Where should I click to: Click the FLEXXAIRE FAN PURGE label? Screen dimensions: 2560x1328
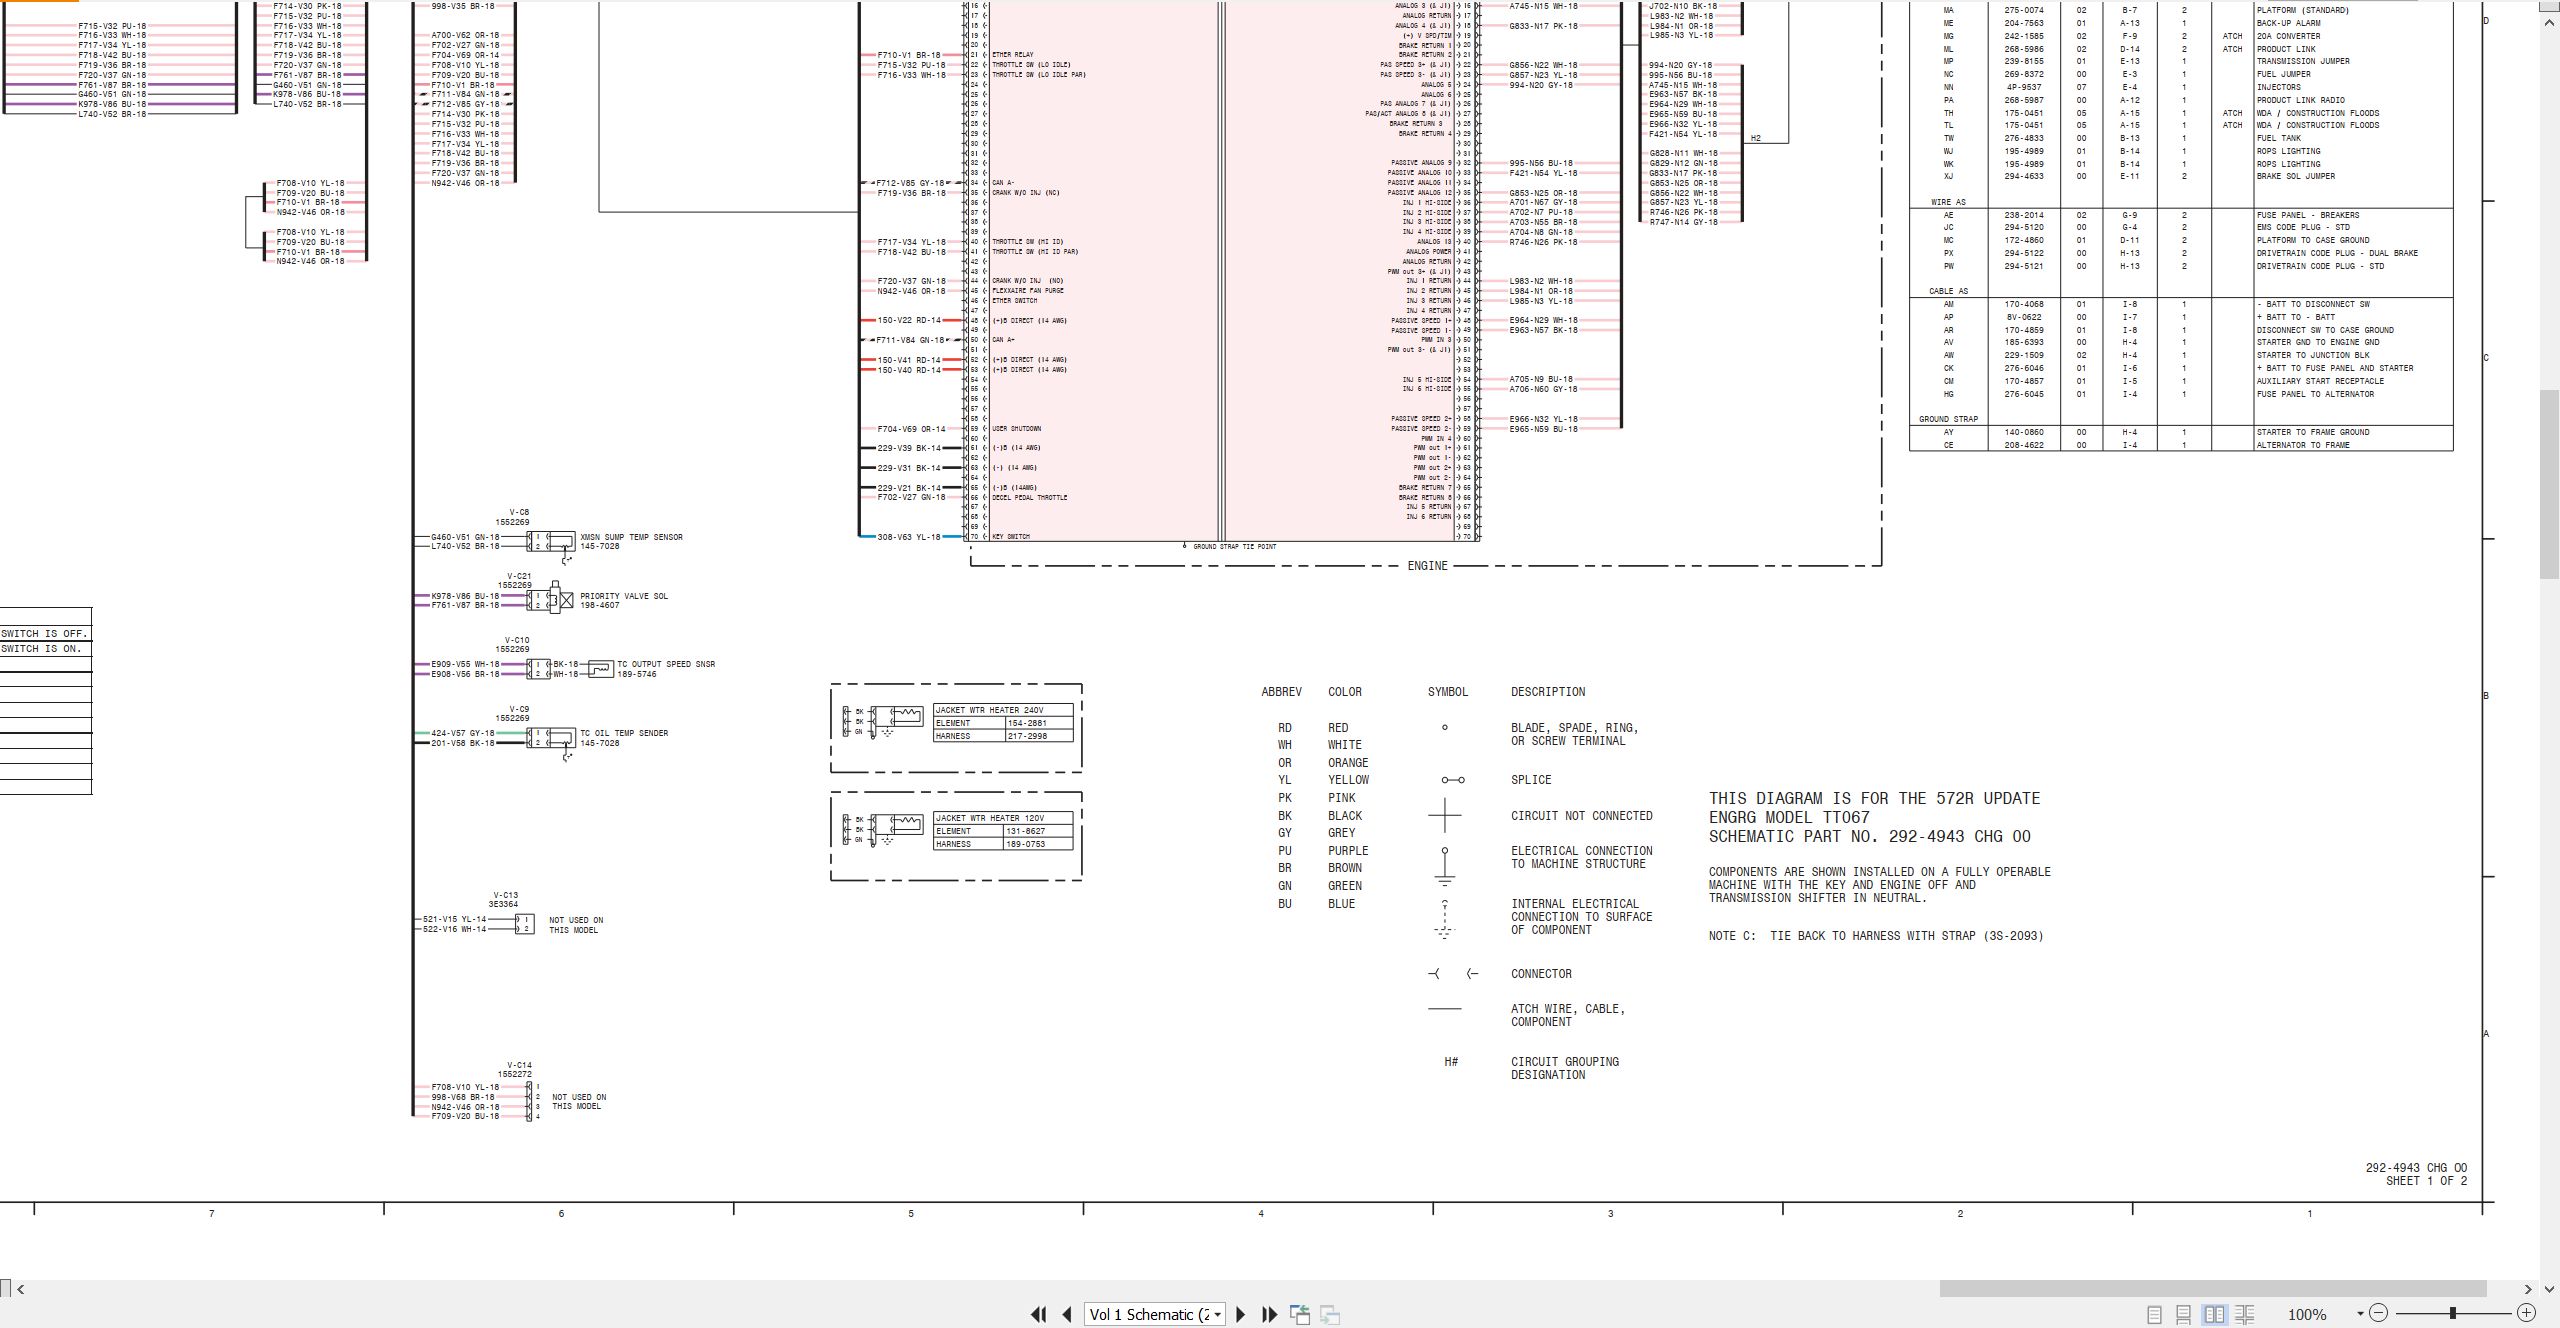[x=1028, y=291]
